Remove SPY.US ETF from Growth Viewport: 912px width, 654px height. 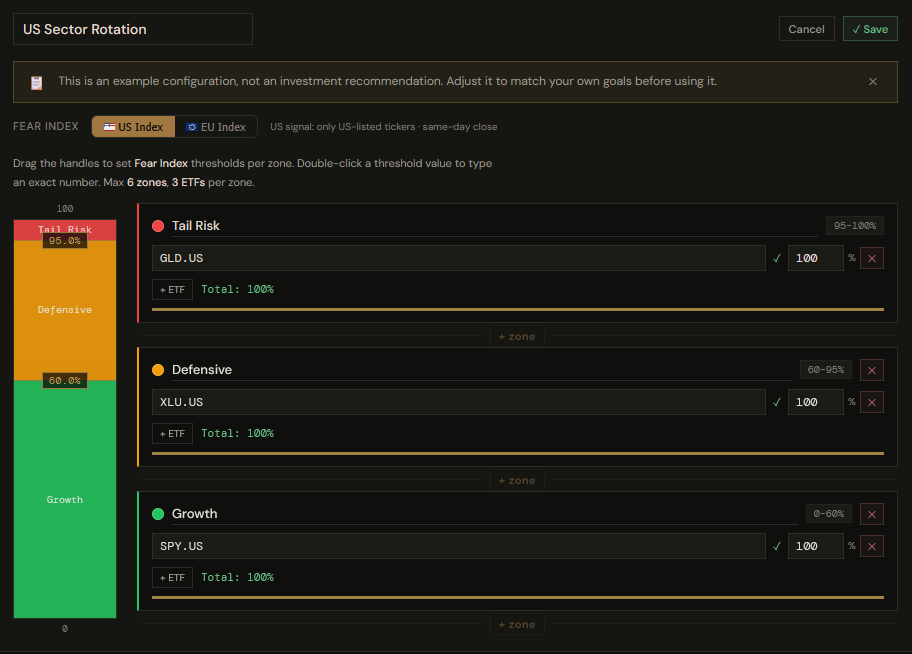pos(872,546)
